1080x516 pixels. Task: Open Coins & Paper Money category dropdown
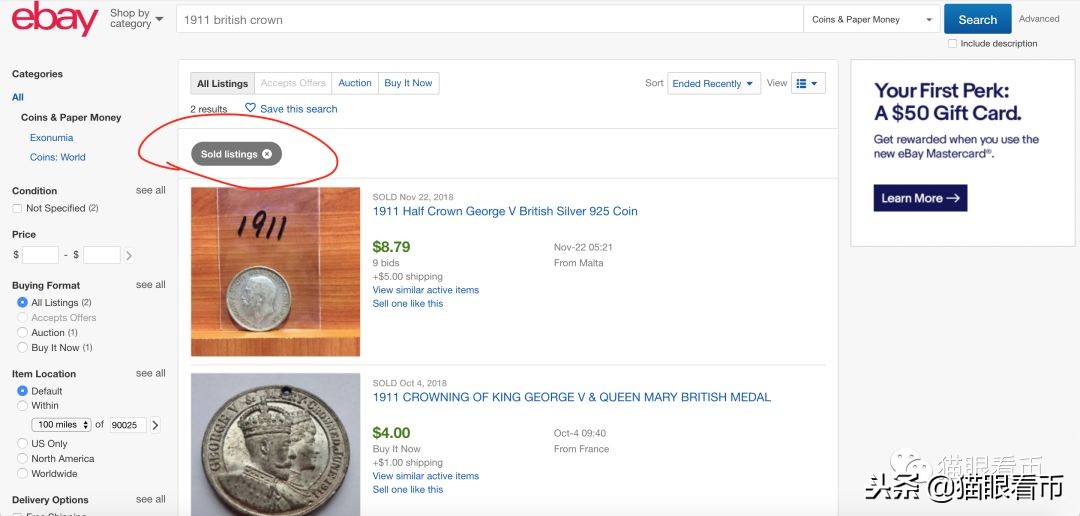tap(871, 20)
